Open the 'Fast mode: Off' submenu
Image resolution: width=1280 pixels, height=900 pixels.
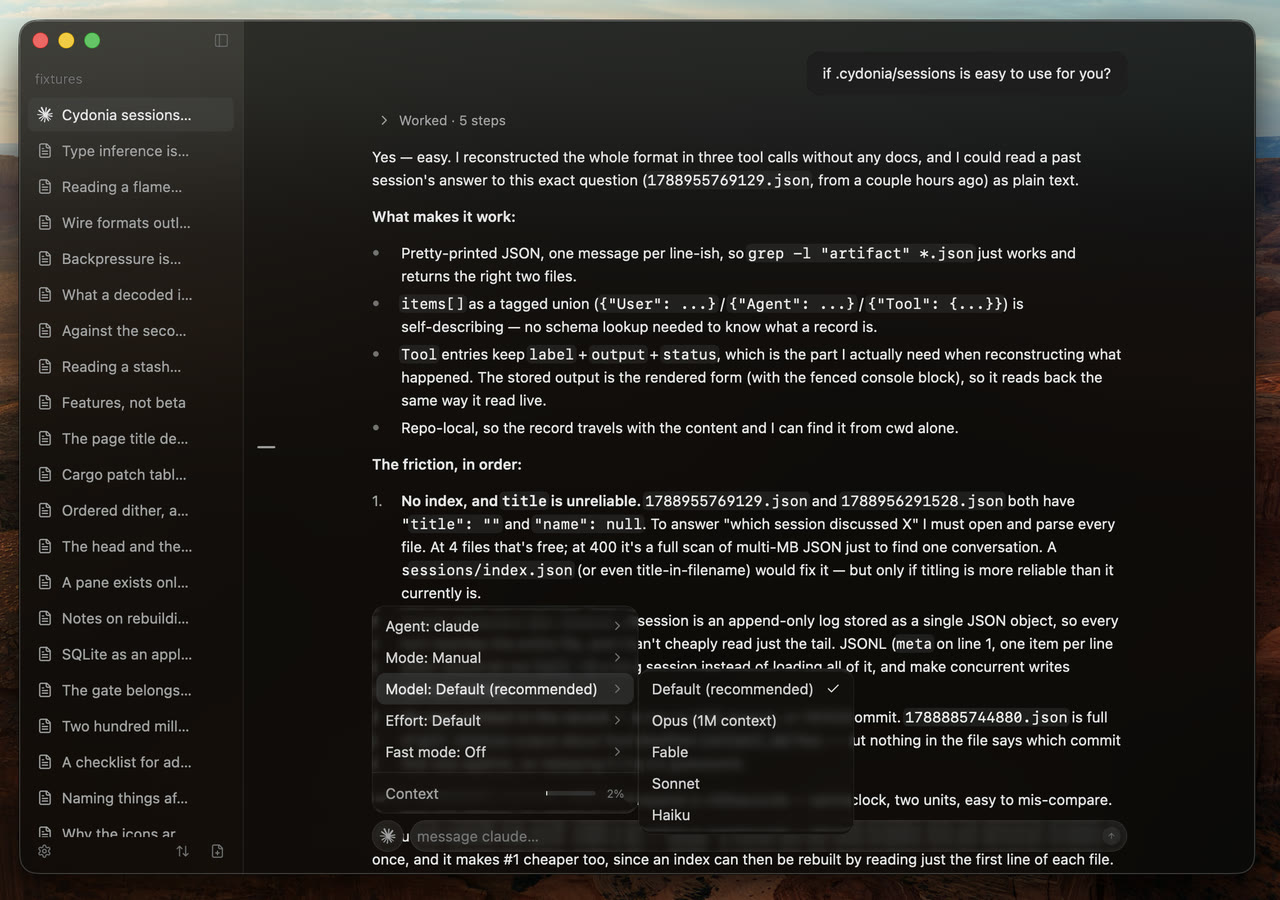(504, 752)
